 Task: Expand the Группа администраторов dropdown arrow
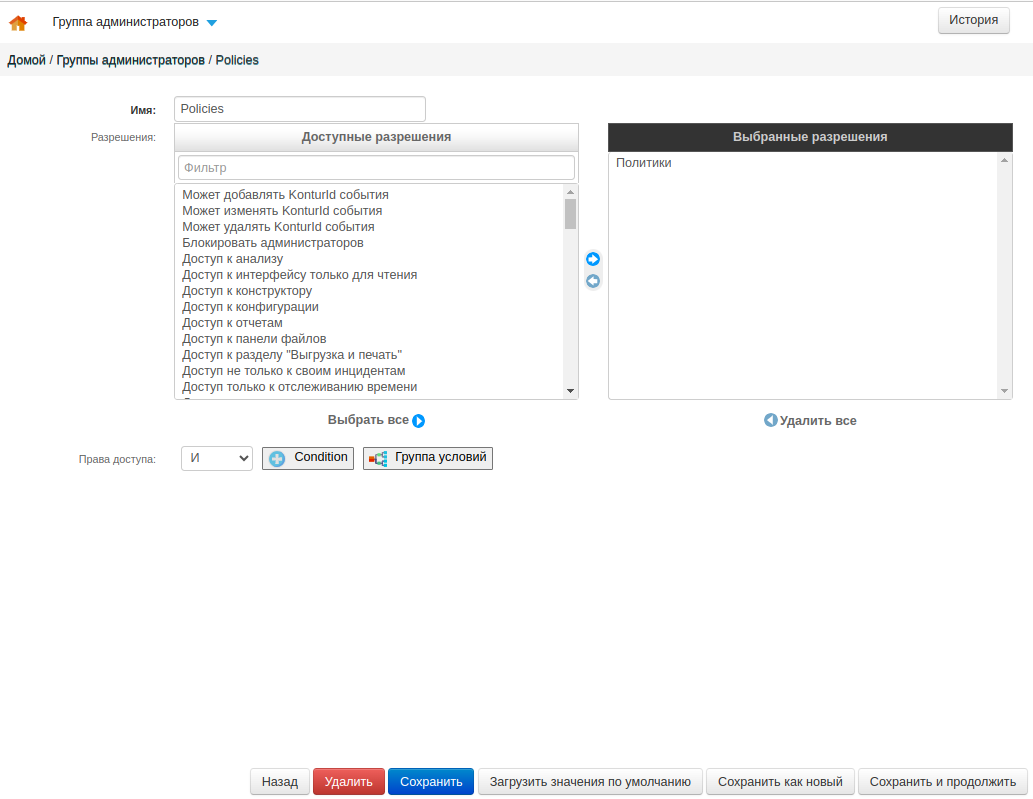pyautogui.click(x=211, y=23)
